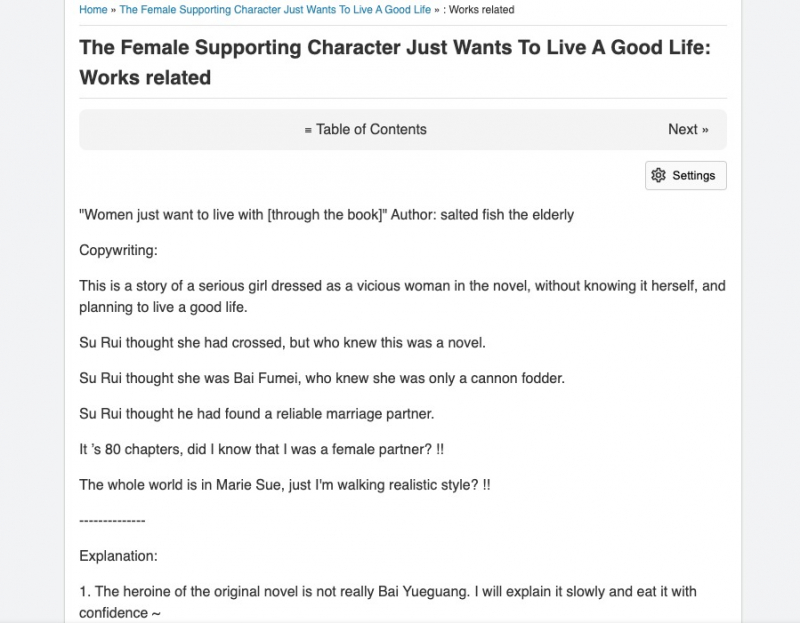Open the Table of Contents
The width and height of the screenshot is (800, 623).
[x=366, y=129]
